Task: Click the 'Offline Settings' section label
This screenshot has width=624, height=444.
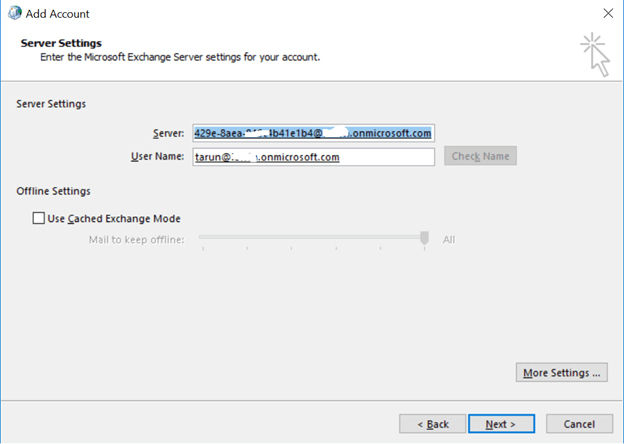Action: (53, 191)
